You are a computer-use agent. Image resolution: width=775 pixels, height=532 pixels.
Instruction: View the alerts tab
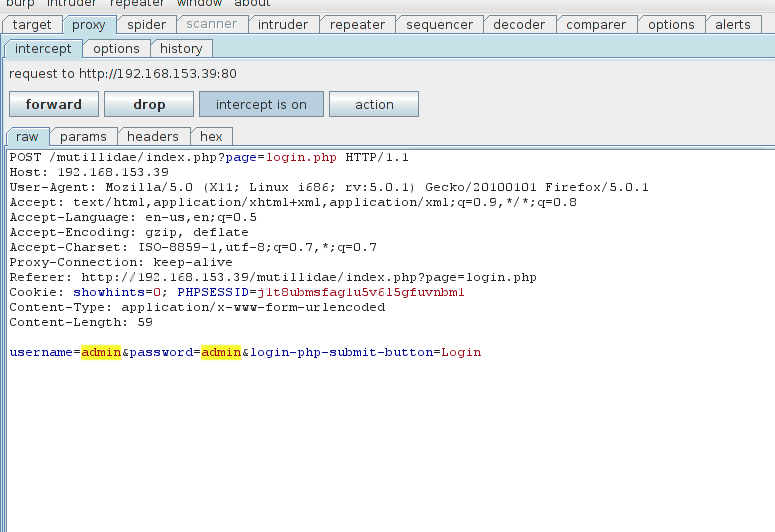tap(732, 25)
